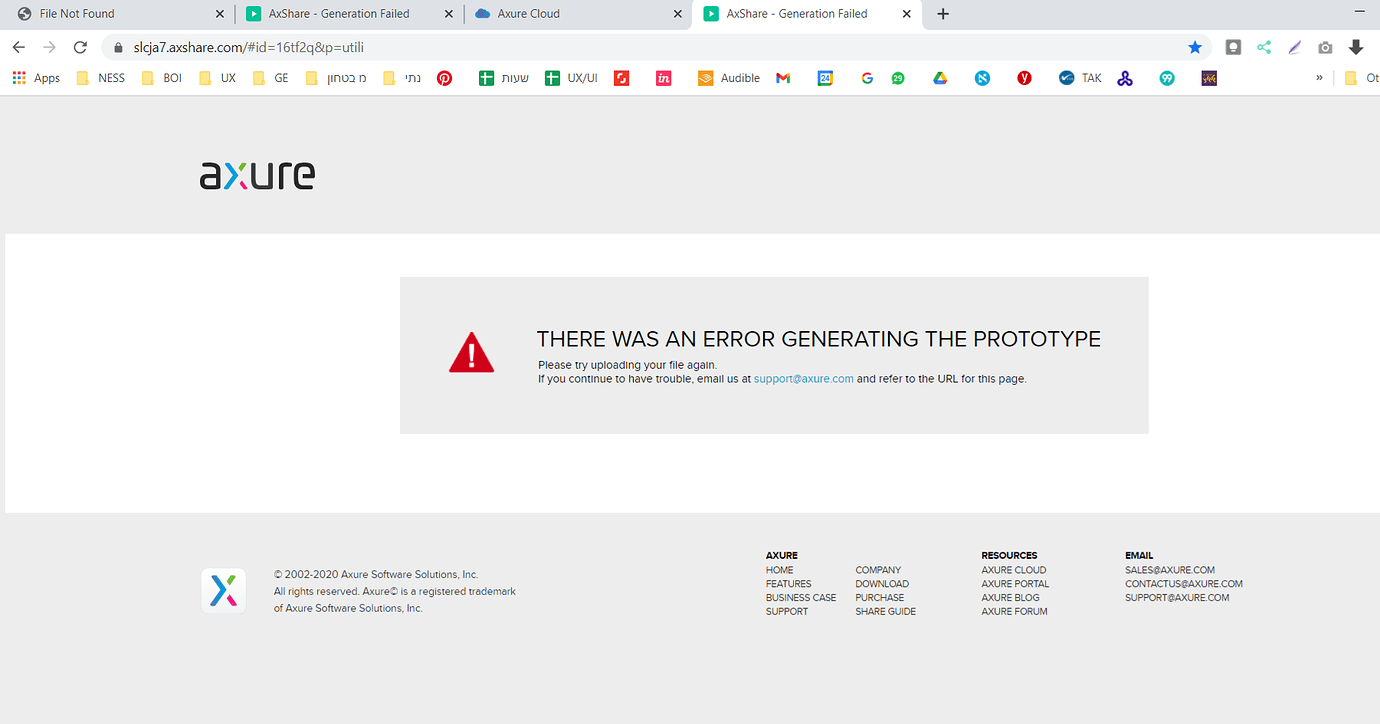The height and width of the screenshot is (724, 1380).
Task: Open the green share extension icon
Action: click(1263, 47)
